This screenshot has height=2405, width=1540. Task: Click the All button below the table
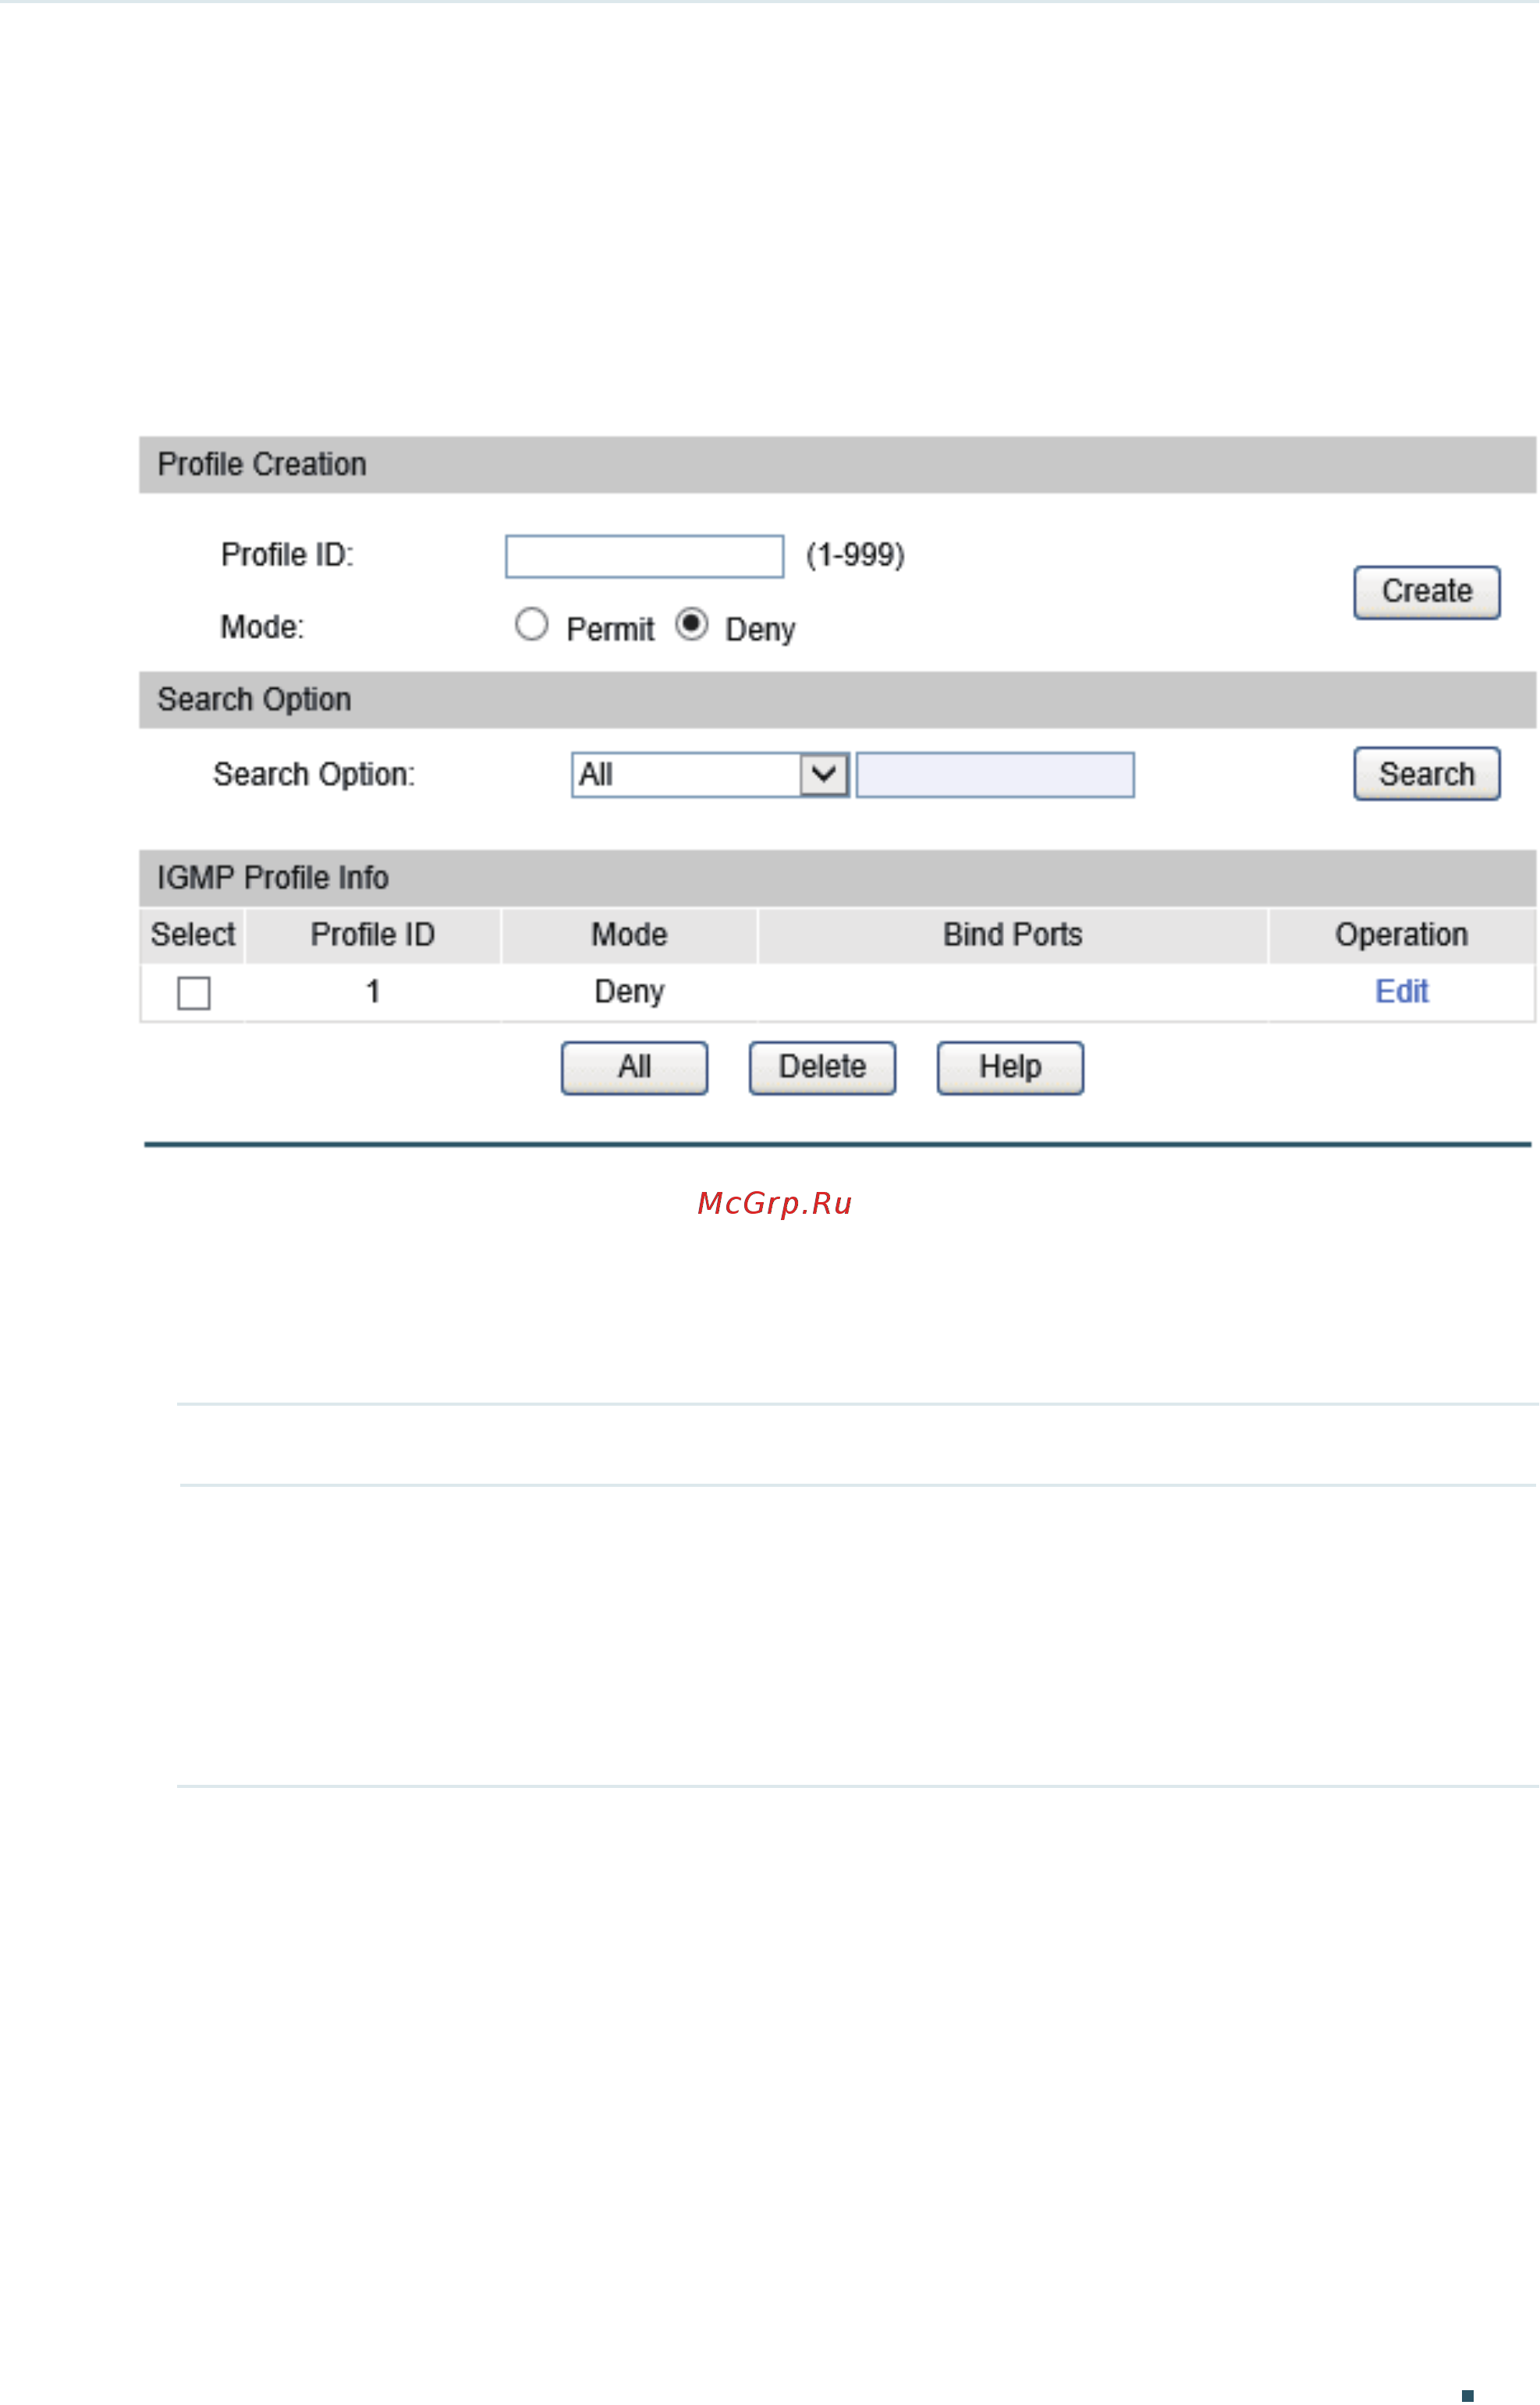[x=635, y=1069]
